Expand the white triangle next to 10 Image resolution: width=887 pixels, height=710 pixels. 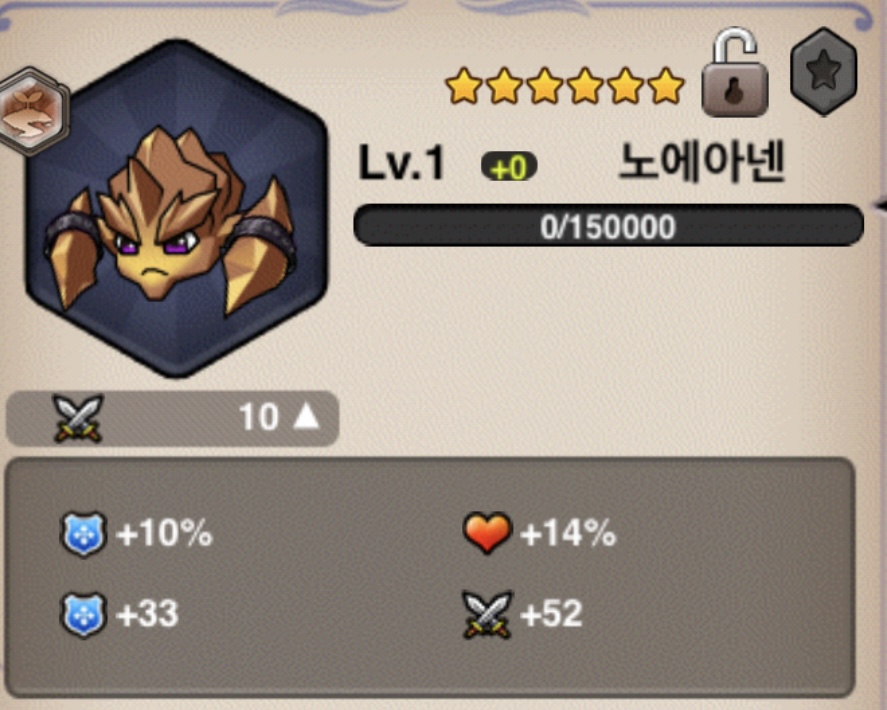(x=306, y=416)
